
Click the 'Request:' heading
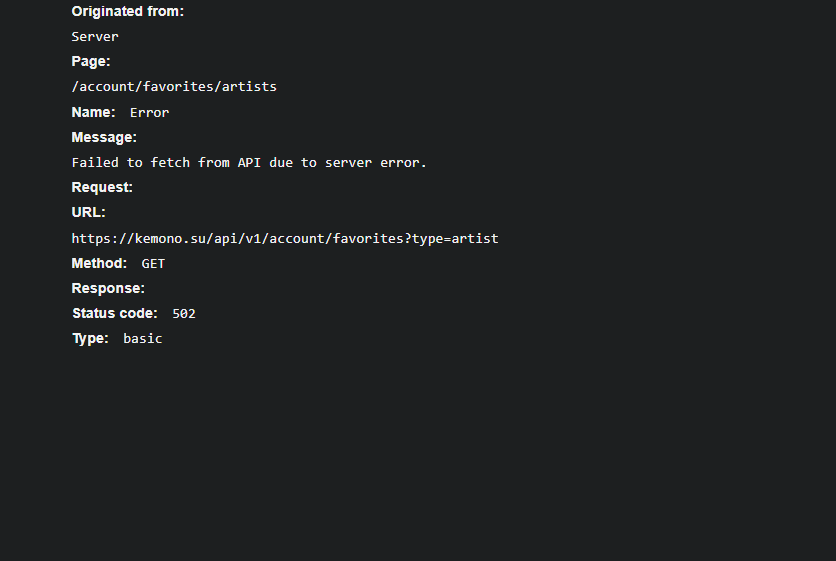[102, 187]
